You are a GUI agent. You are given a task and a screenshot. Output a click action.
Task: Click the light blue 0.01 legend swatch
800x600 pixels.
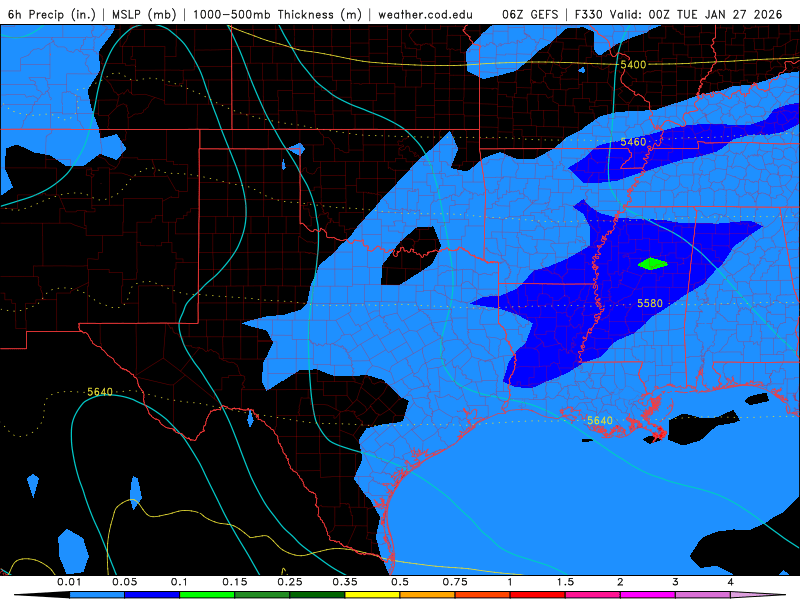point(97,595)
